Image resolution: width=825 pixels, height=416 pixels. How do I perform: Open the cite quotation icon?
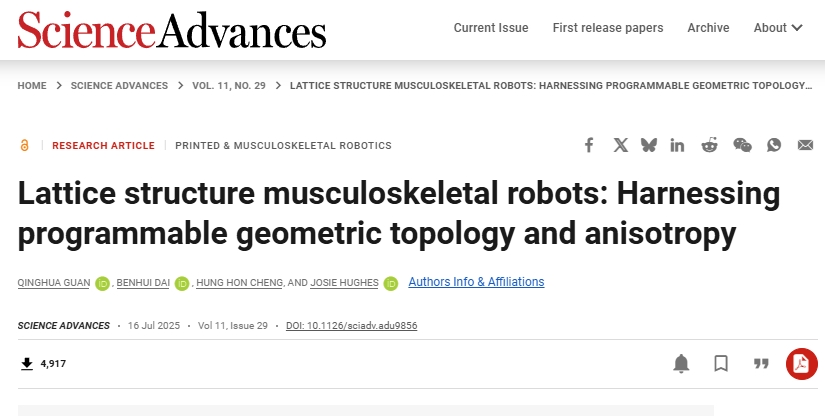pos(761,363)
